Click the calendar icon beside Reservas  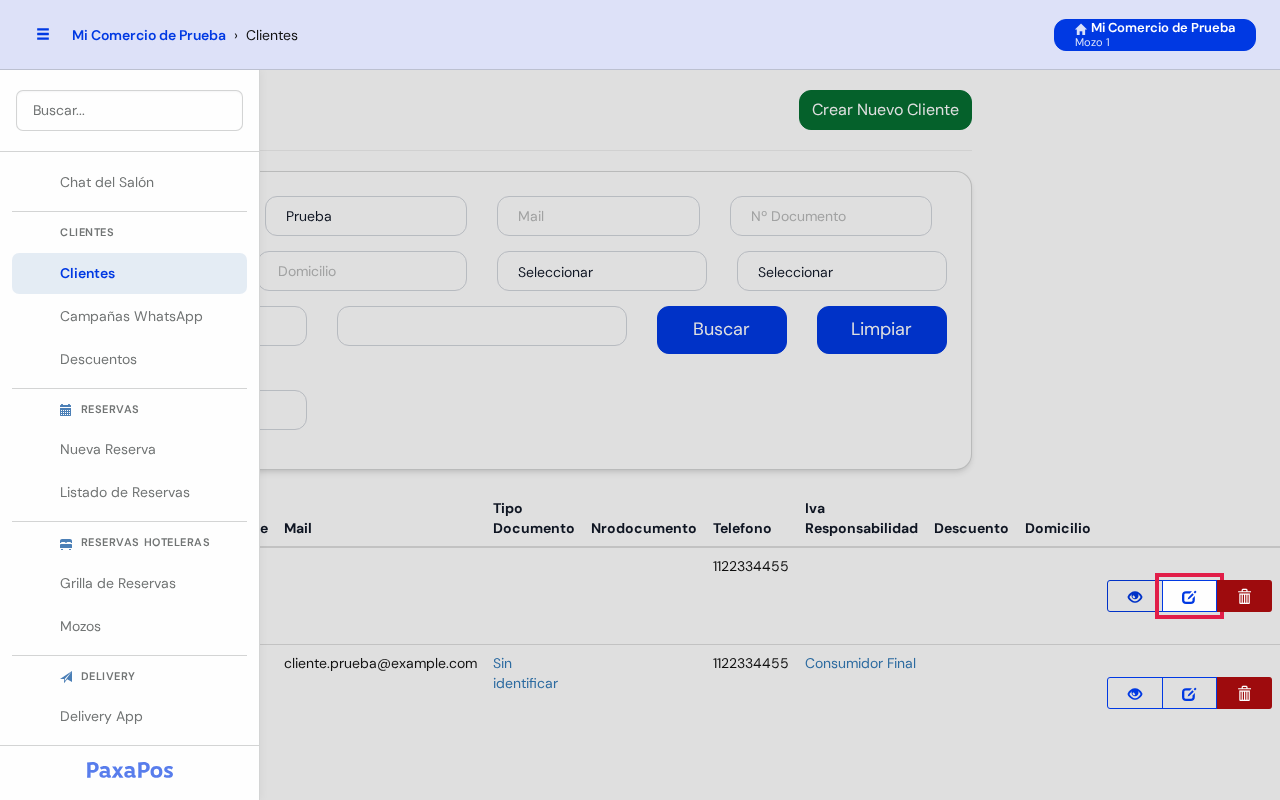[x=66, y=410]
